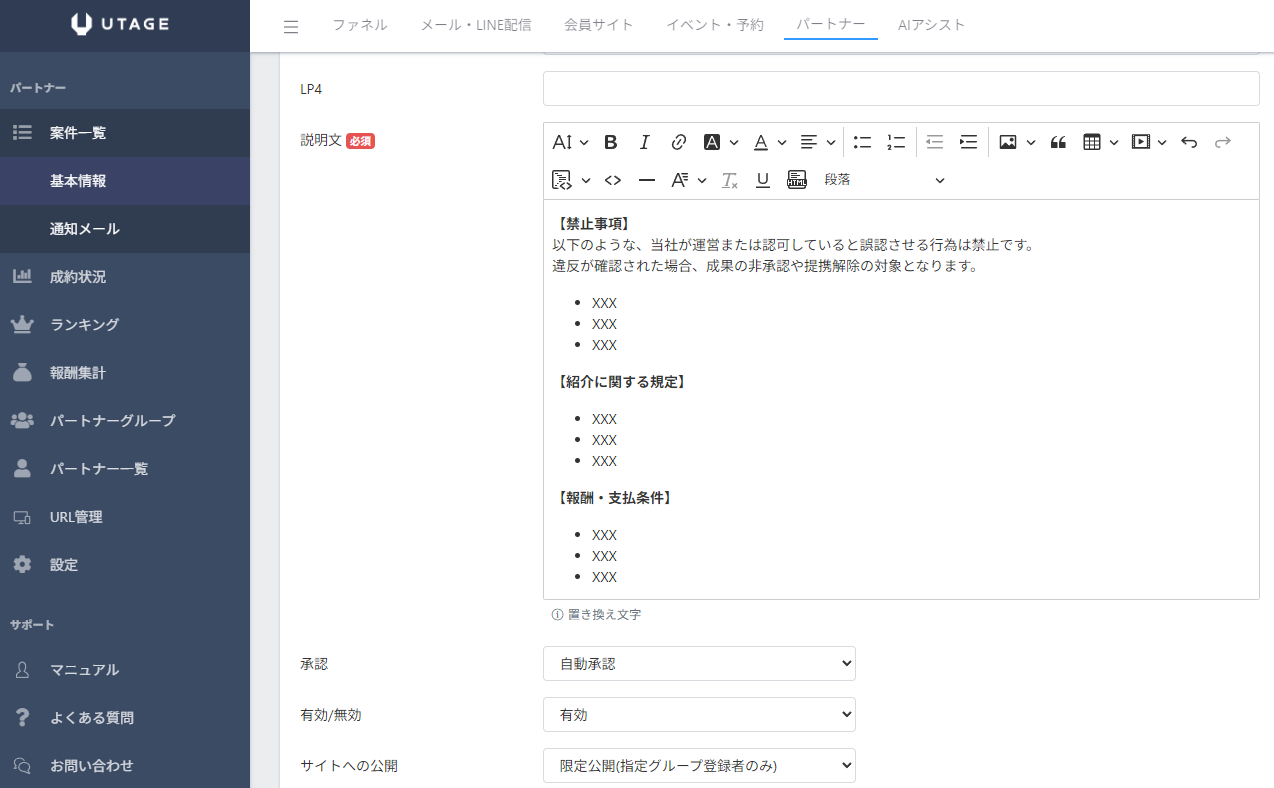Apply underline formatting

click(763, 180)
